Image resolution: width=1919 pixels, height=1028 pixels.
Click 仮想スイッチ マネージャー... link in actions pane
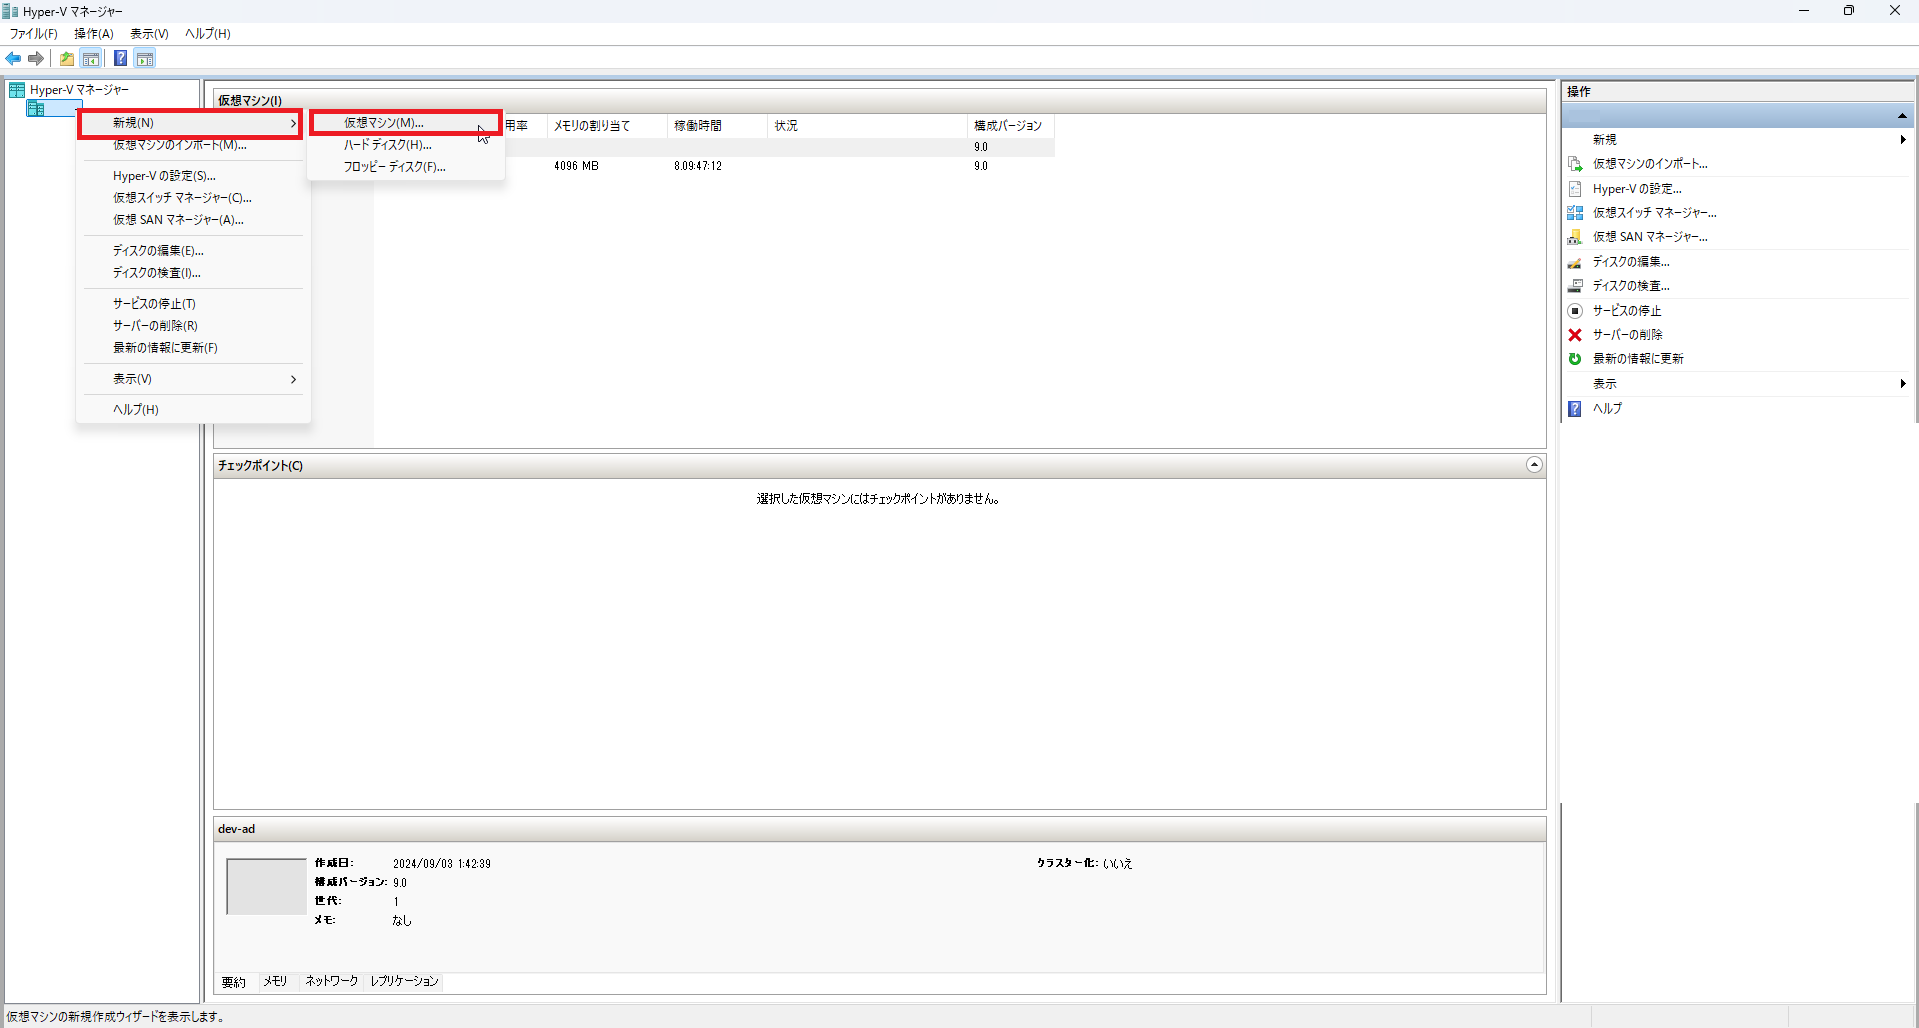click(1654, 213)
